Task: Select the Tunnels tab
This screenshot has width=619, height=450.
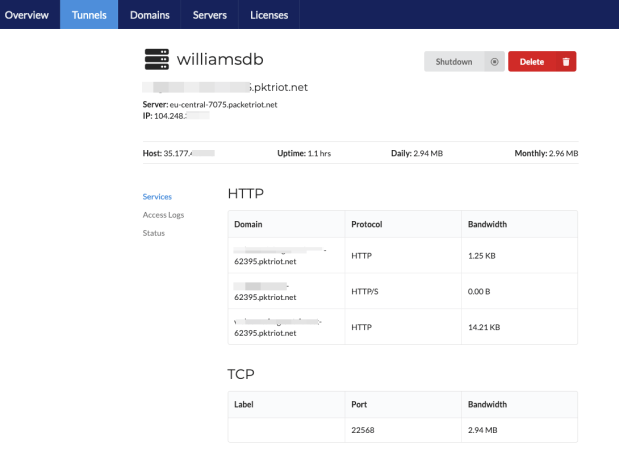Action: 89,15
